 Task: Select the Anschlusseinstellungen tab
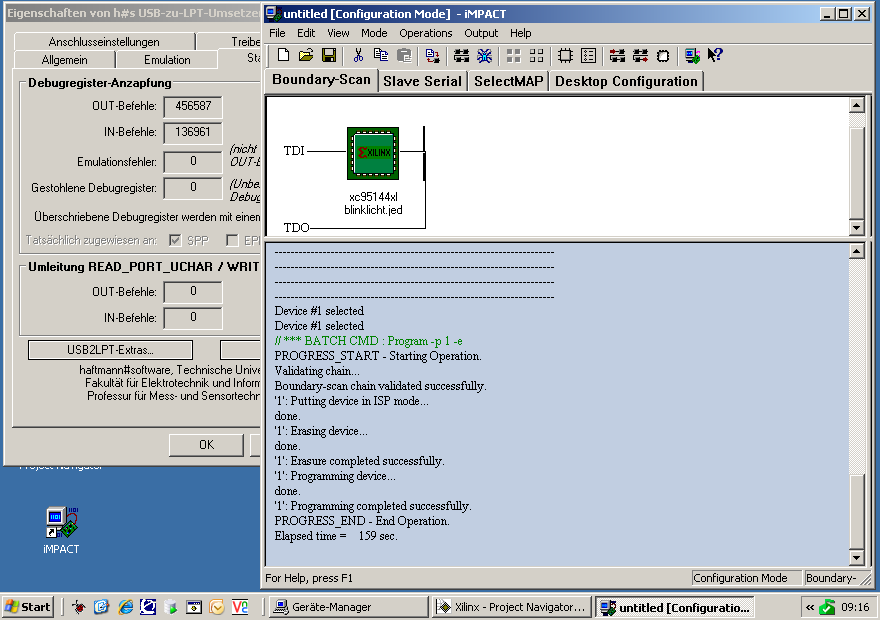[104, 42]
